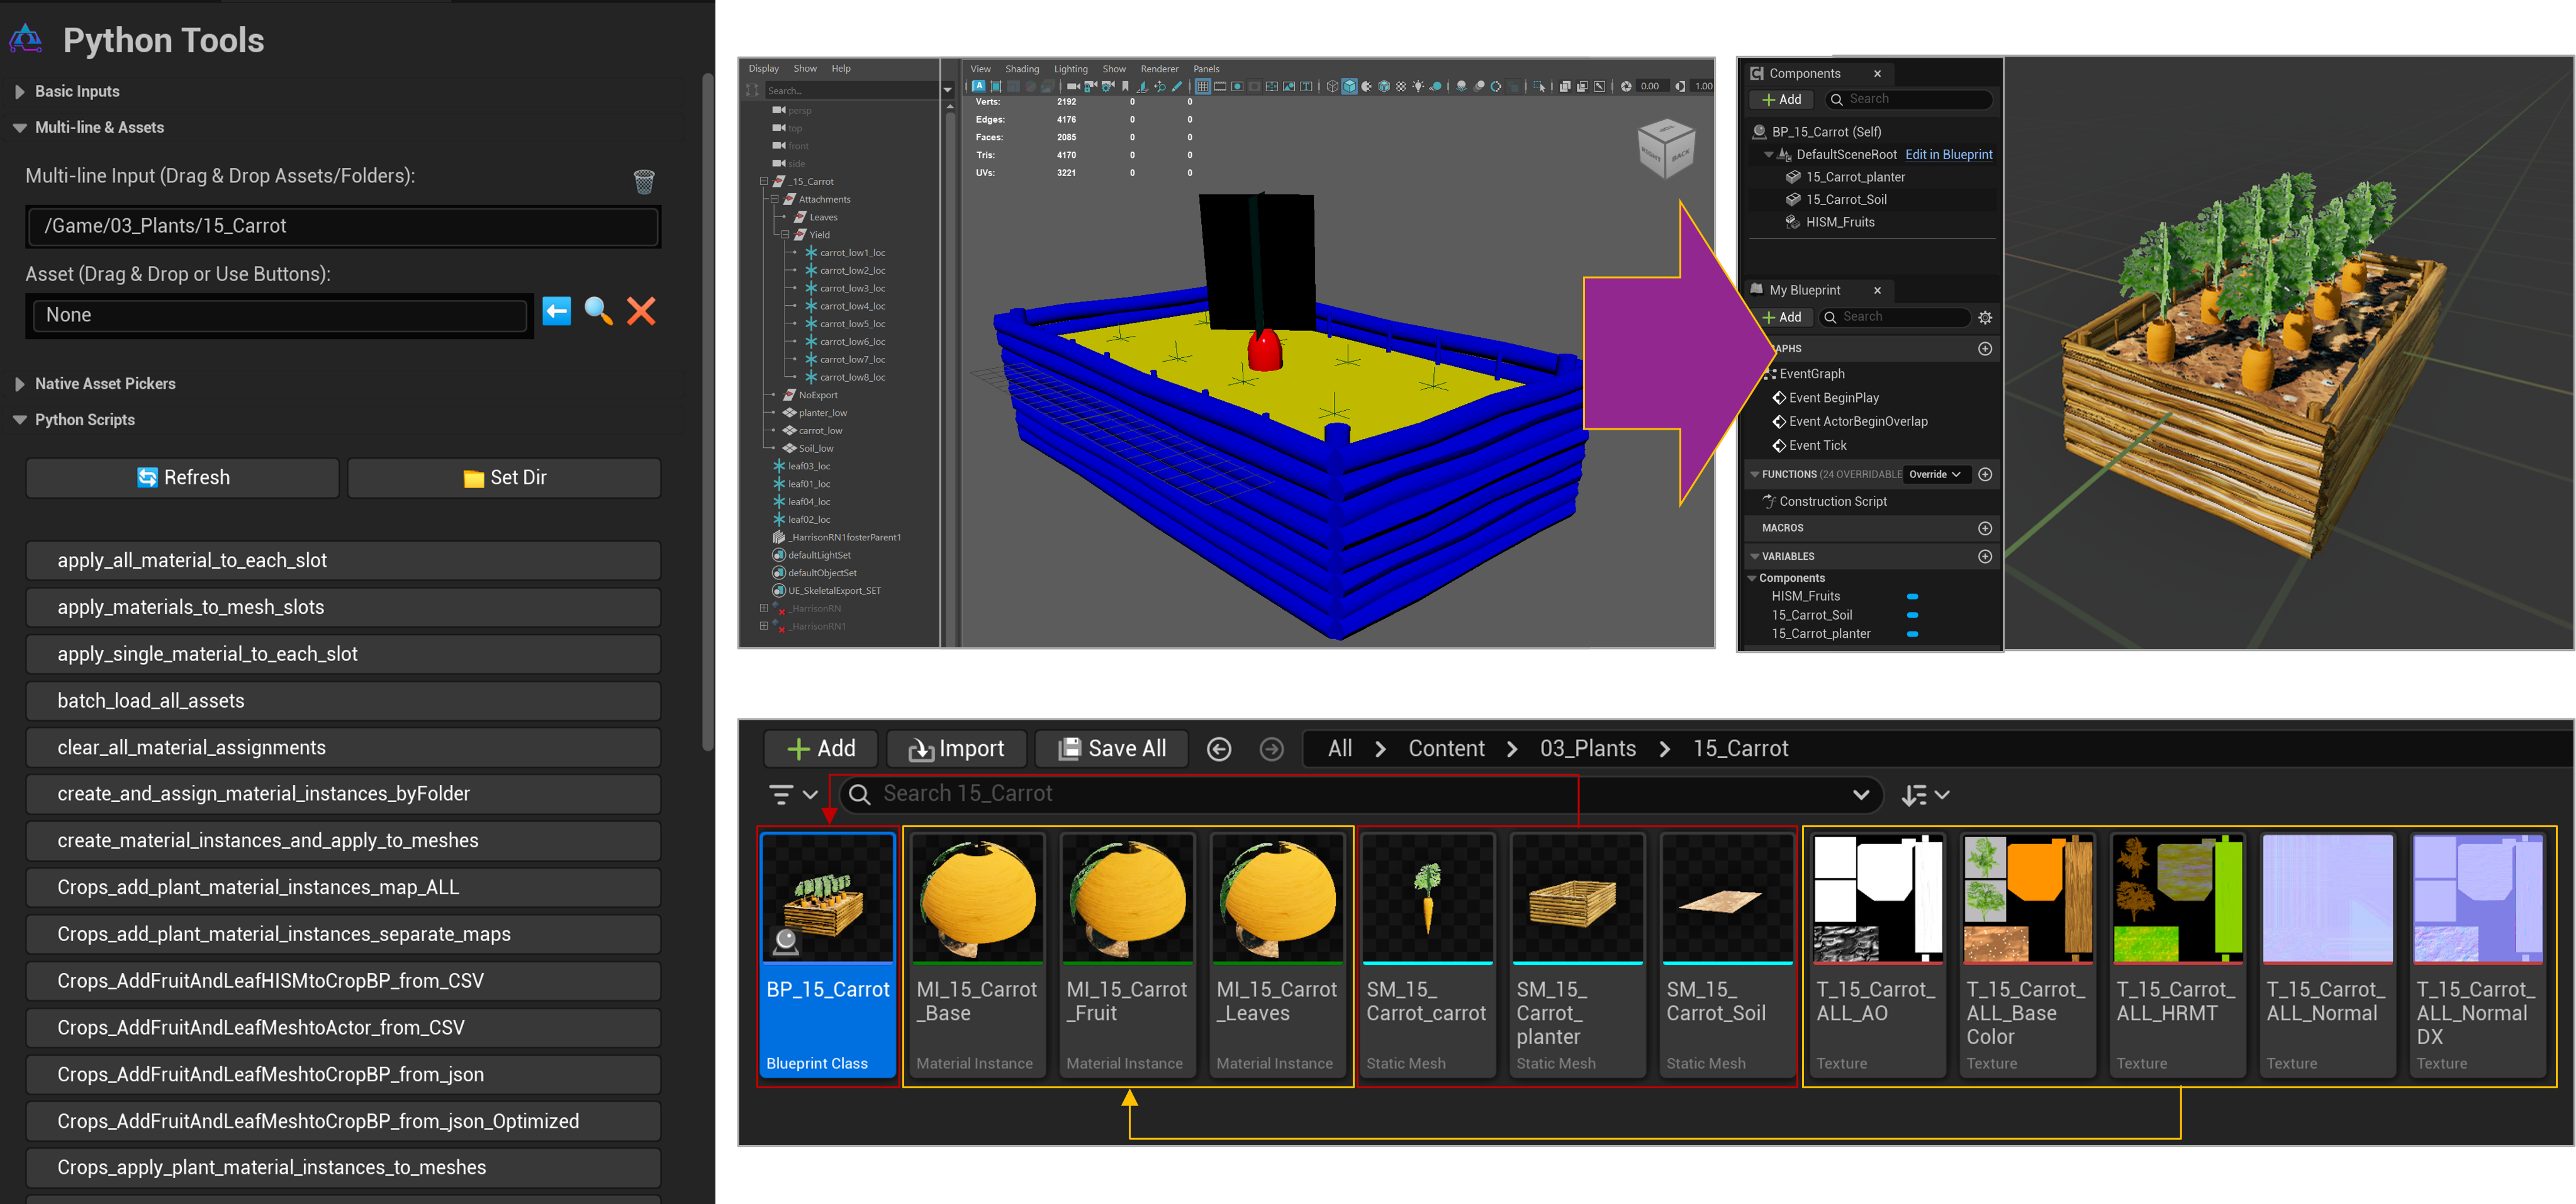The image size is (2576, 1204).
Task: Collapse the Multi-line & Assets section
Action: coord(19,128)
